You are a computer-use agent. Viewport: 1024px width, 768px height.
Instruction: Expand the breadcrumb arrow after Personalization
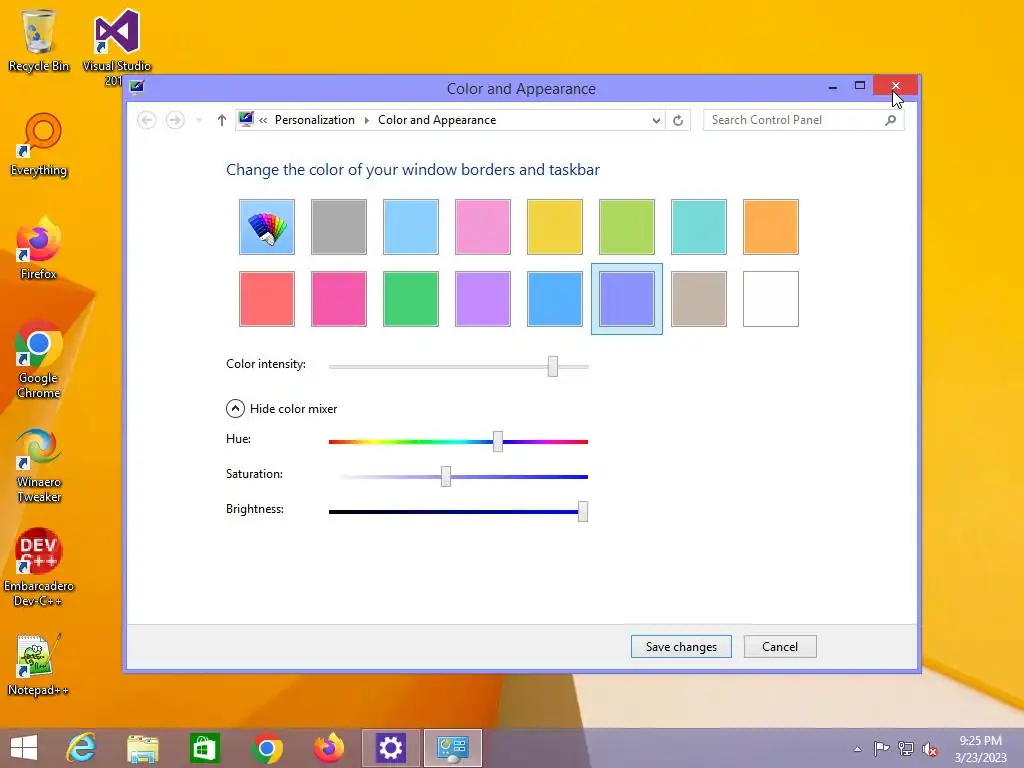(366, 120)
